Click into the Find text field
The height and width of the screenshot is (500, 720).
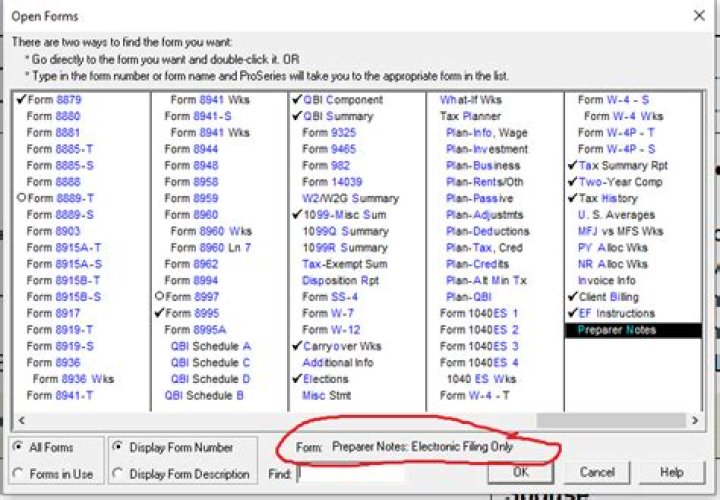coord(390,473)
